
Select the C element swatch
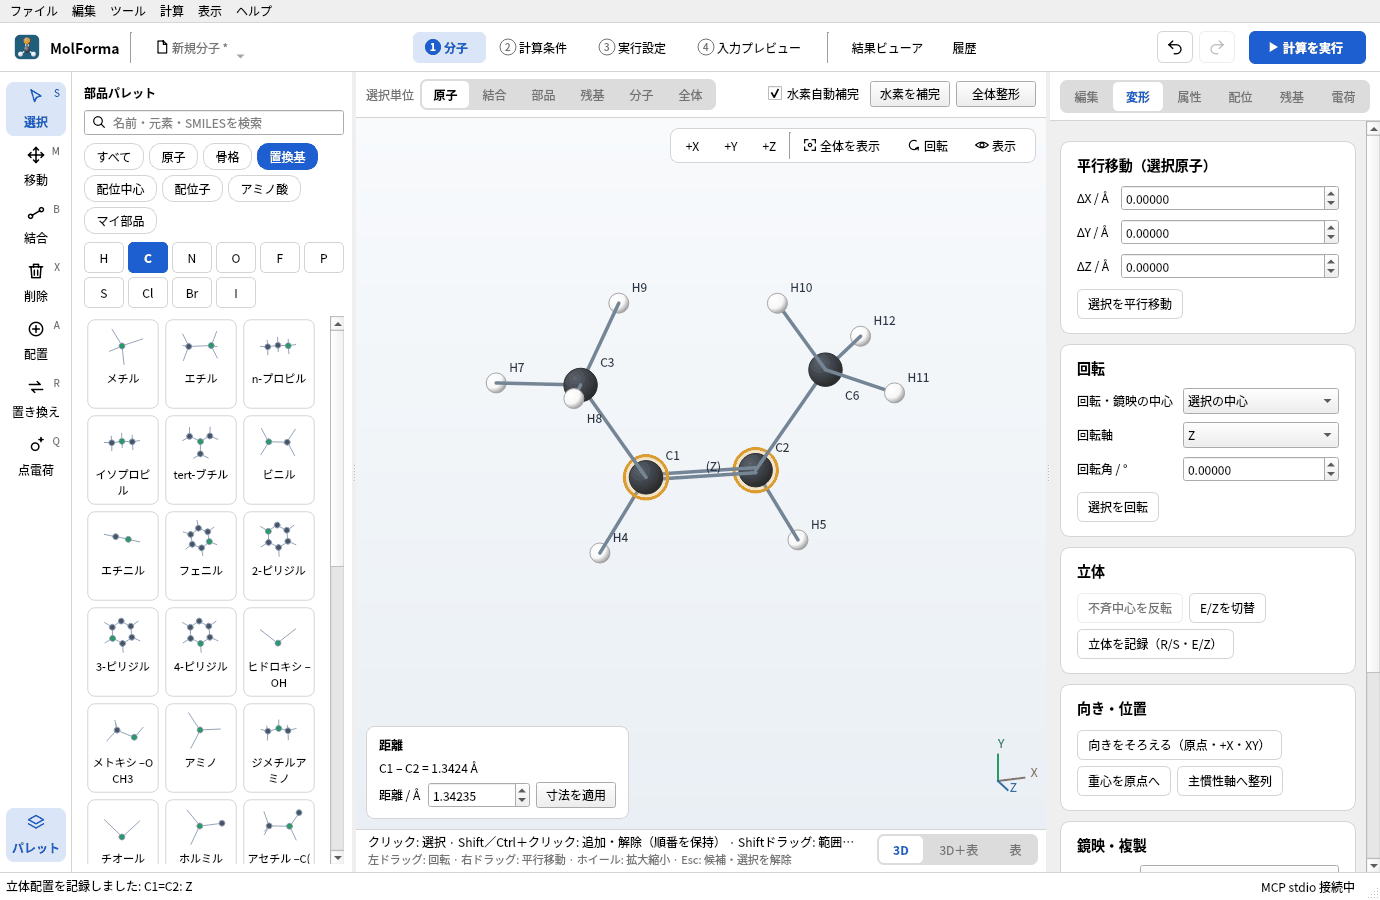point(148,258)
